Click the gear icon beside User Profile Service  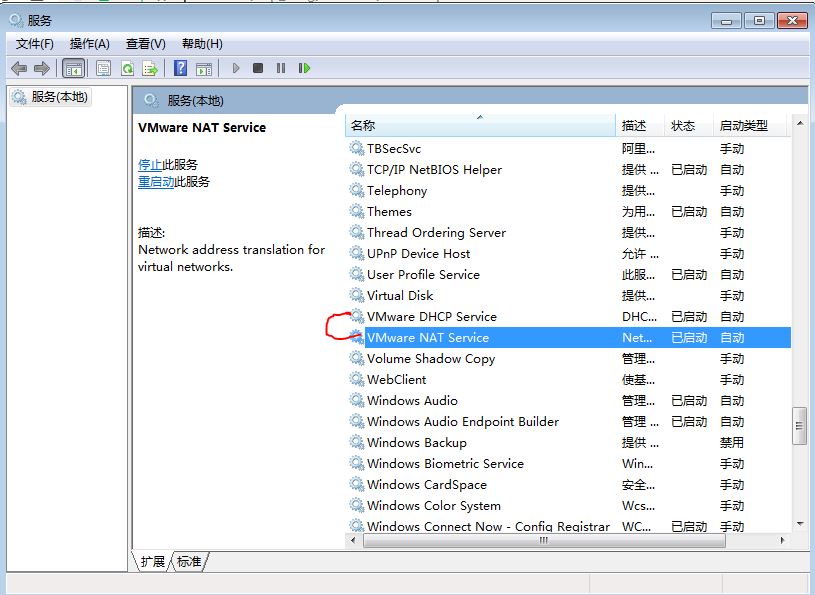pos(357,274)
